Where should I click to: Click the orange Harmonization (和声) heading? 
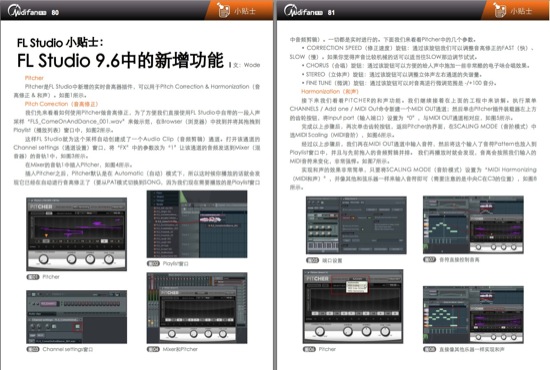coord(330,91)
